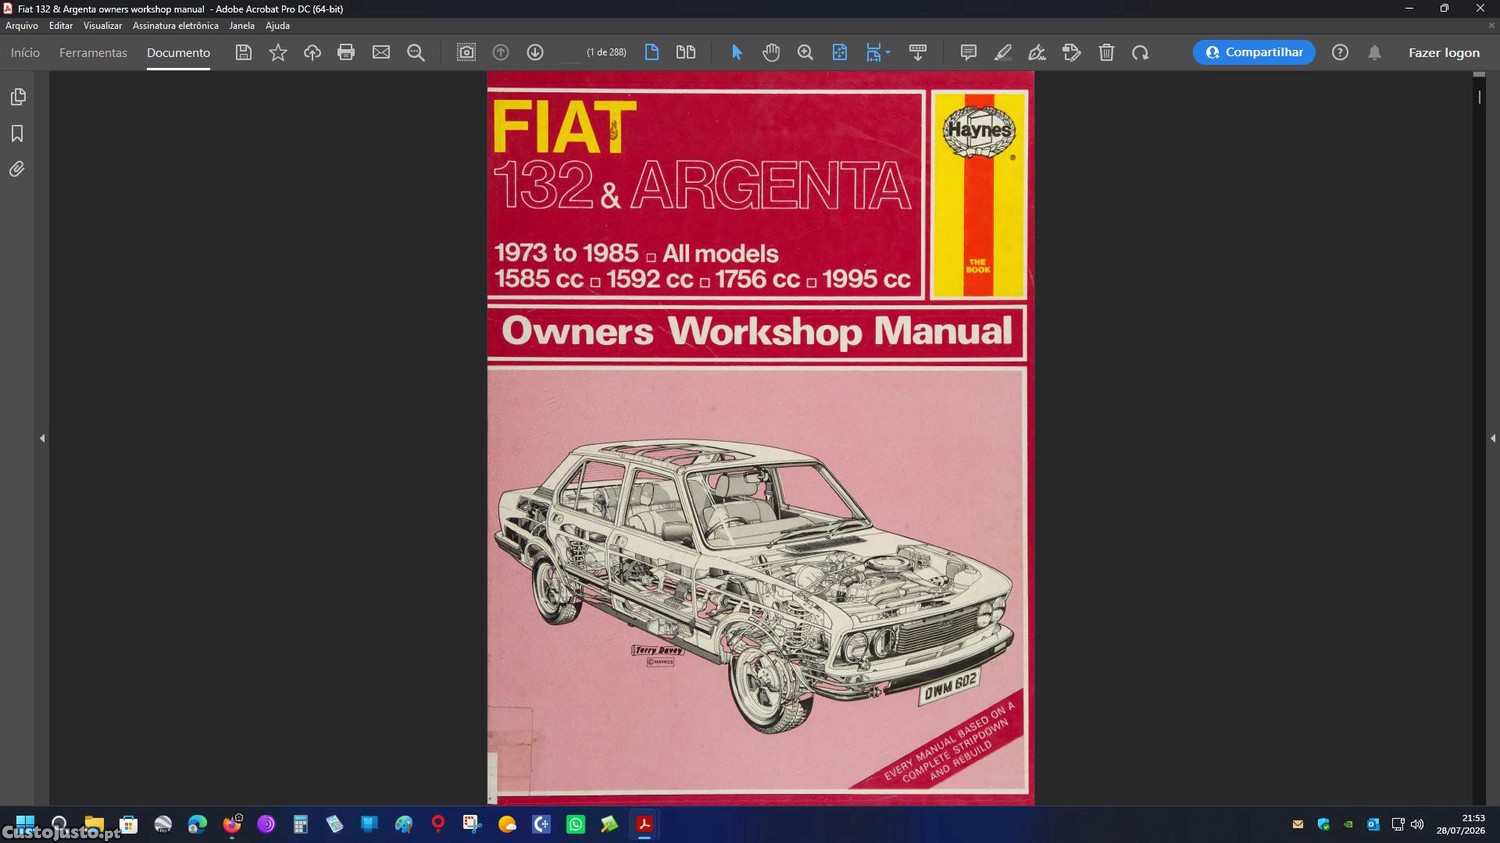The height and width of the screenshot is (843, 1500).
Task: Zoom in with the magnifier plus icon
Action: 805,52
